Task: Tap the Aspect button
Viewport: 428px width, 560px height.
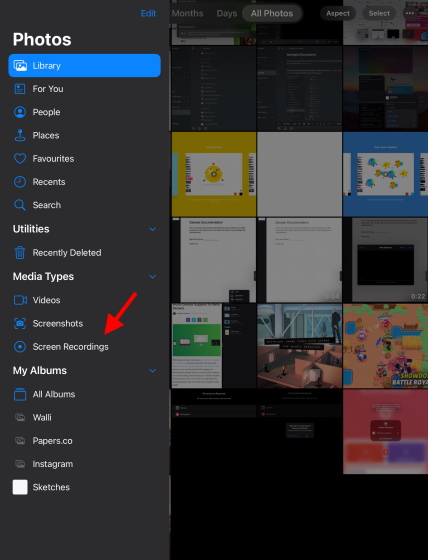Action: [338, 14]
